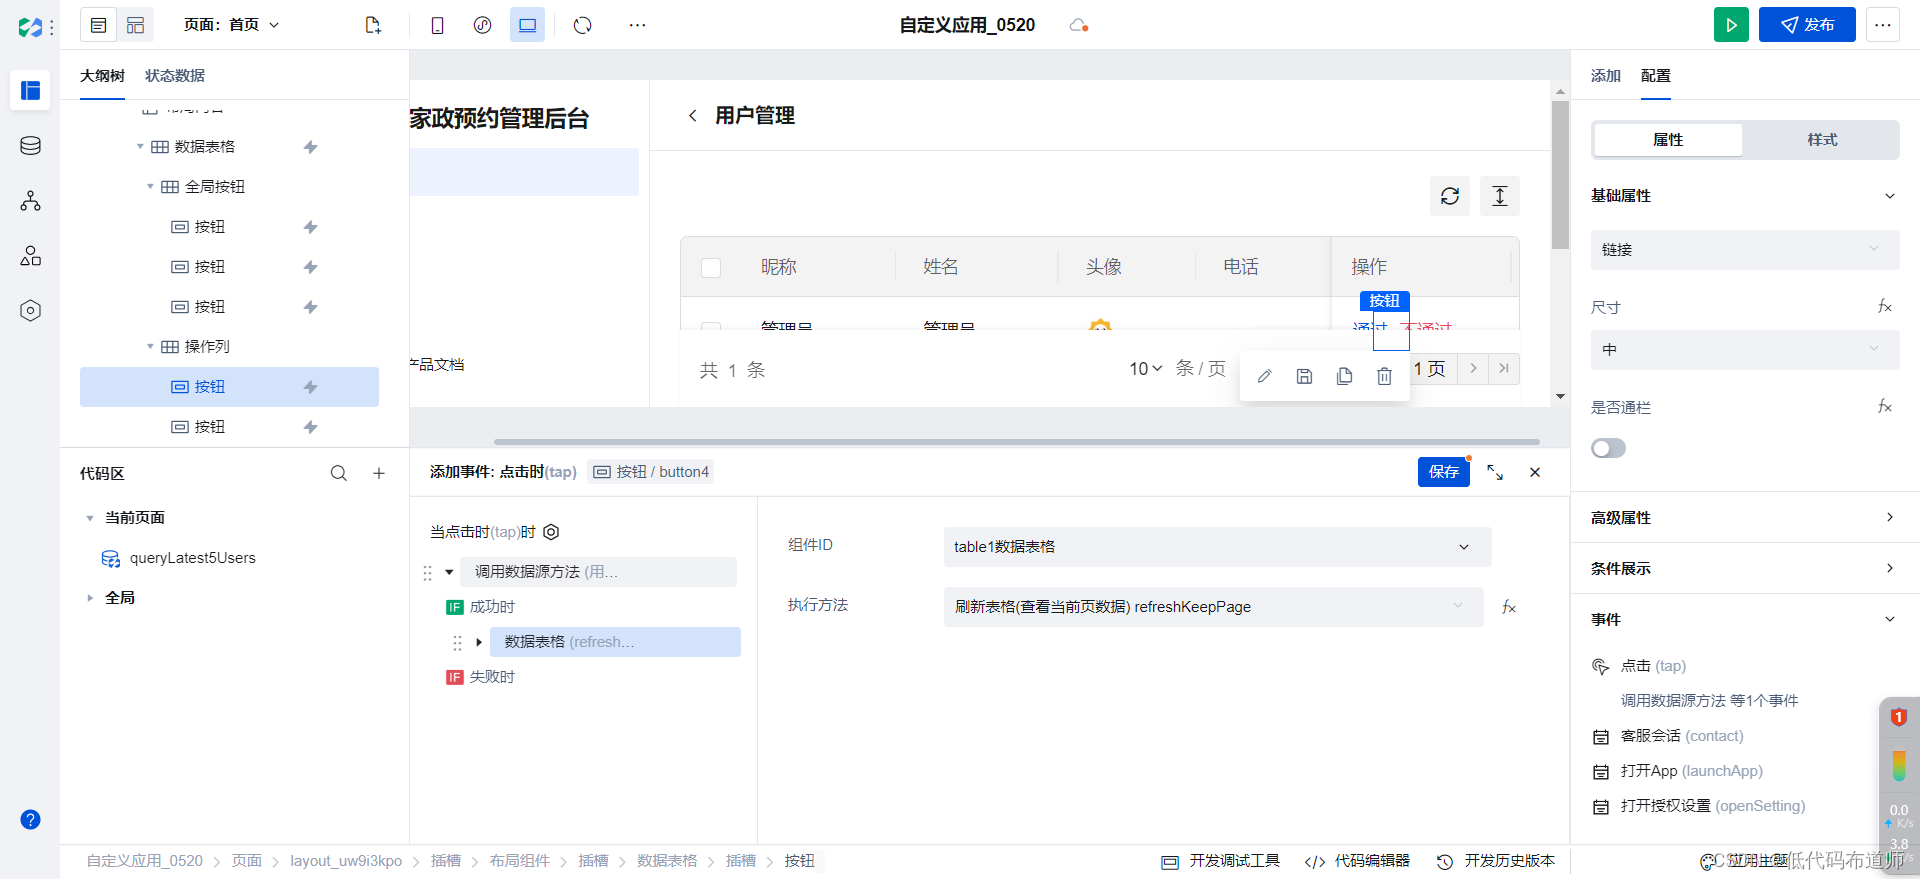Switch to the 大纲树 tab
Image resolution: width=1920 pixels, height=879 pixels.
[102, 76]
